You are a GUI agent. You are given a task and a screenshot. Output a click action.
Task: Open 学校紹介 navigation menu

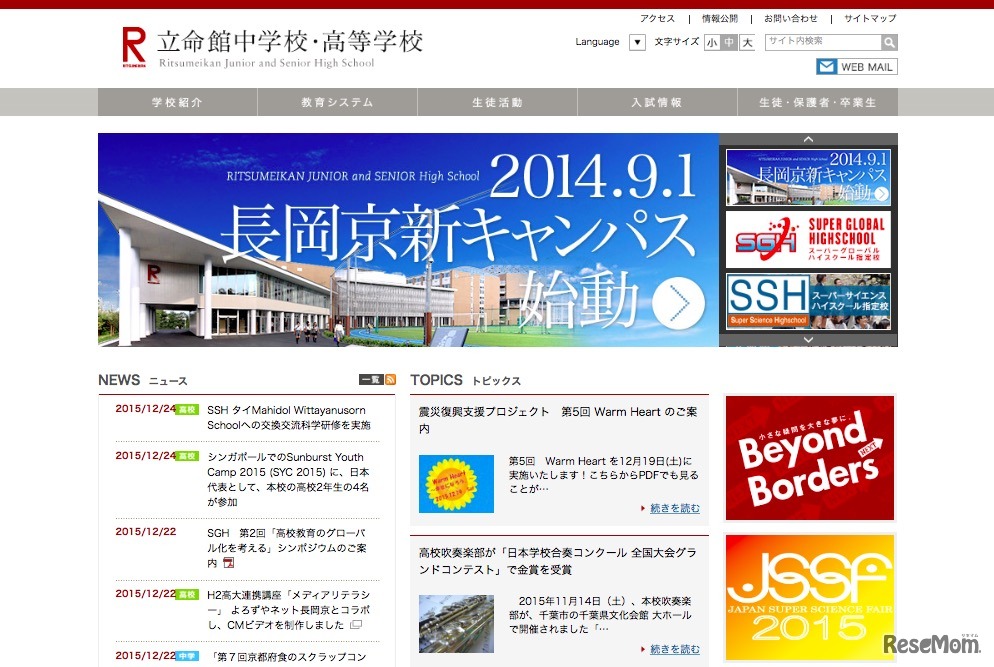[x=178, y=102]
